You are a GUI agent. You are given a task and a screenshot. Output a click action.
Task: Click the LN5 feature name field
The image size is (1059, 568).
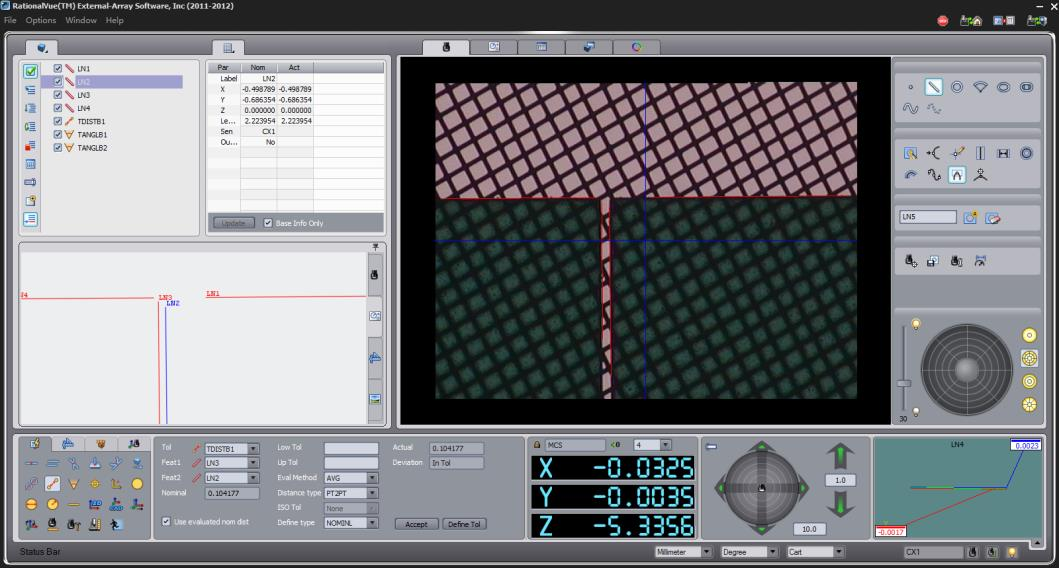tap(928, 217)
